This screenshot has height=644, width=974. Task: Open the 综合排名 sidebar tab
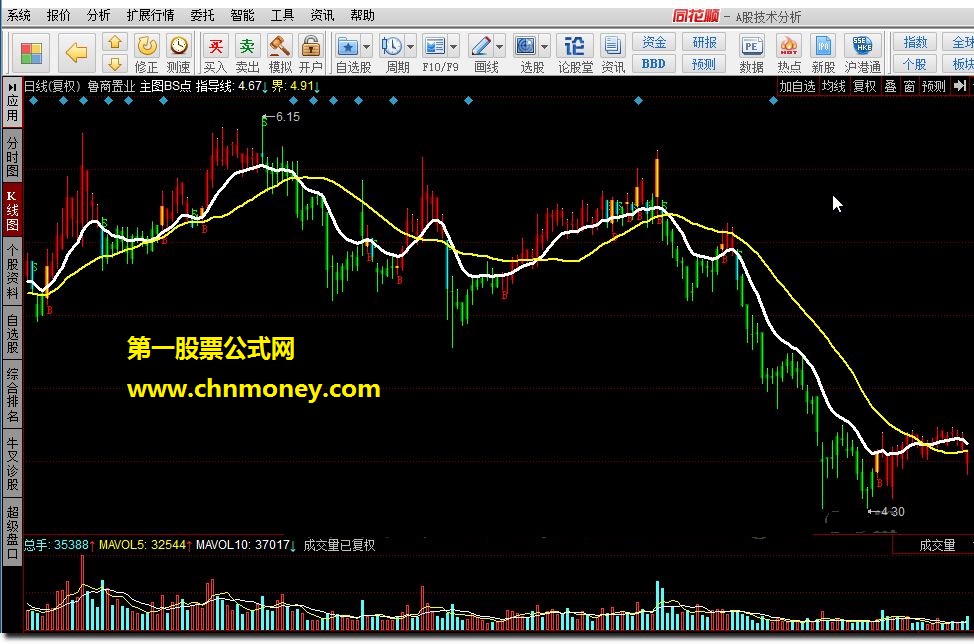[12, 395]
